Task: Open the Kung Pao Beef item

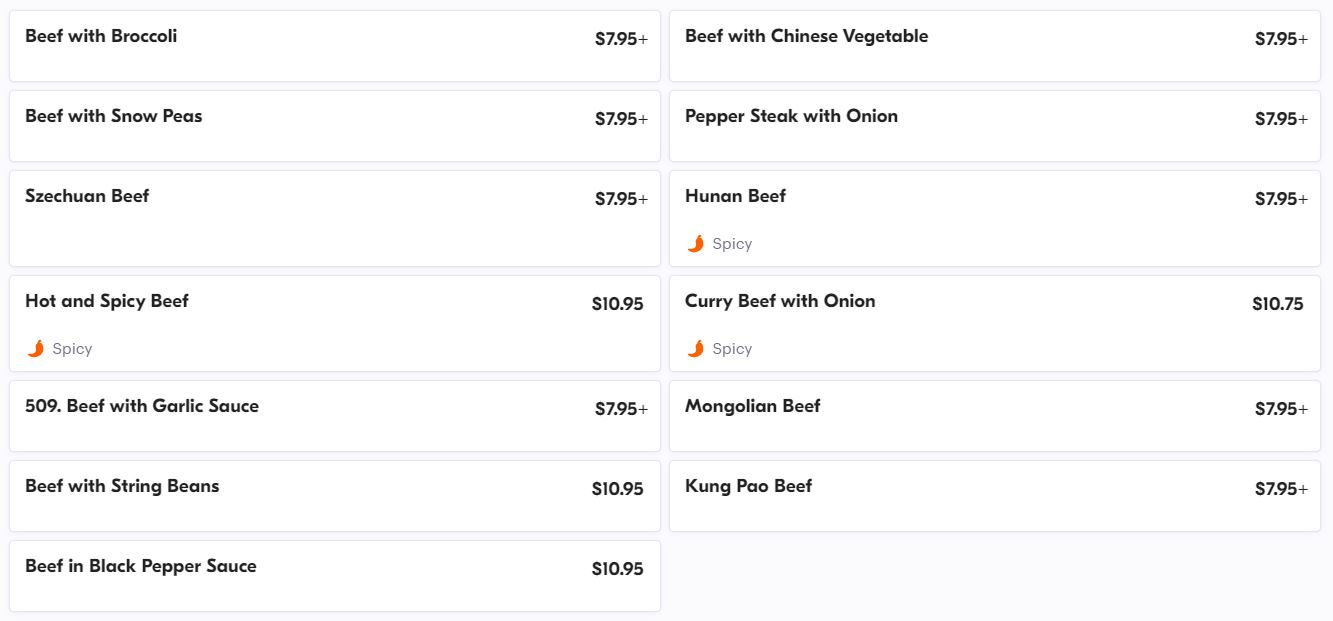Action: tap(748, 486)
